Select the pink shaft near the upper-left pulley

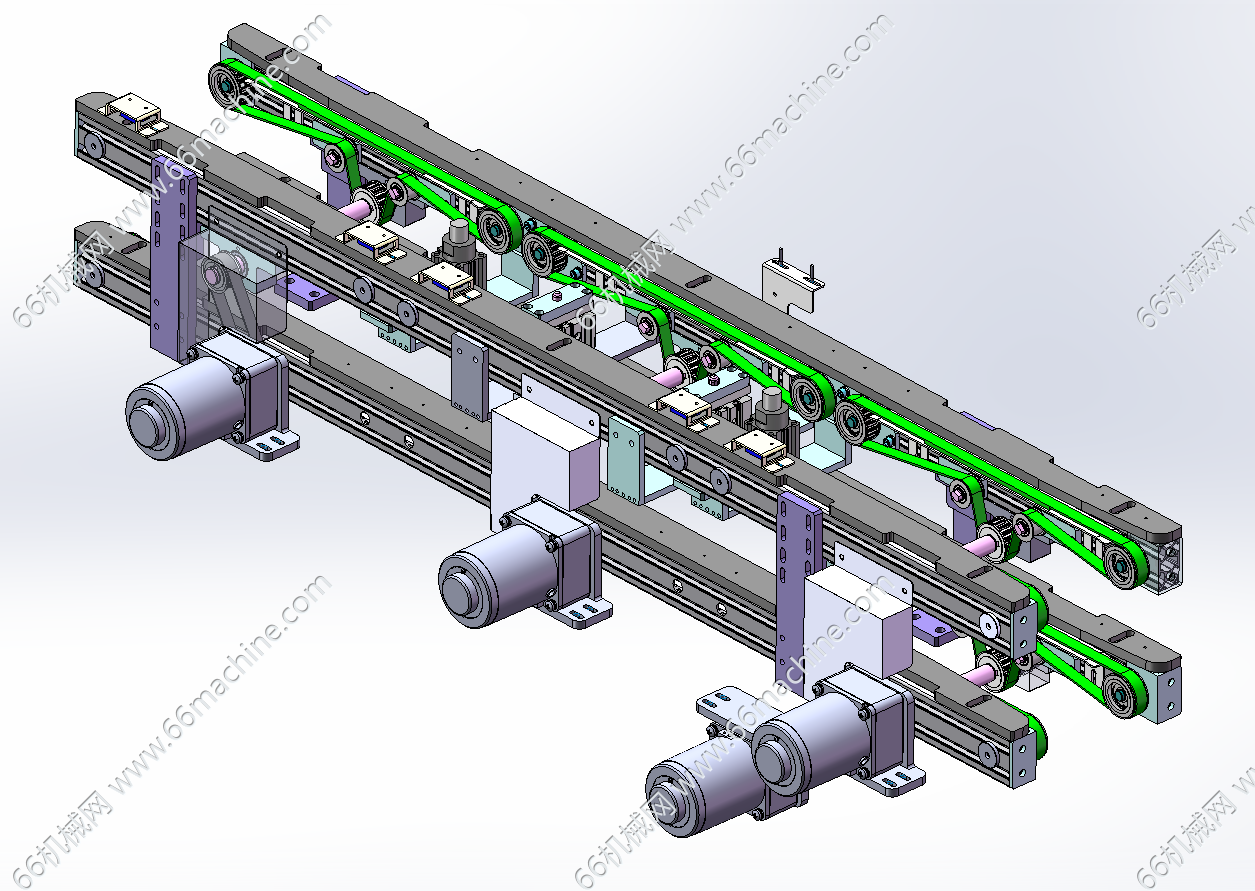(356, 210)
